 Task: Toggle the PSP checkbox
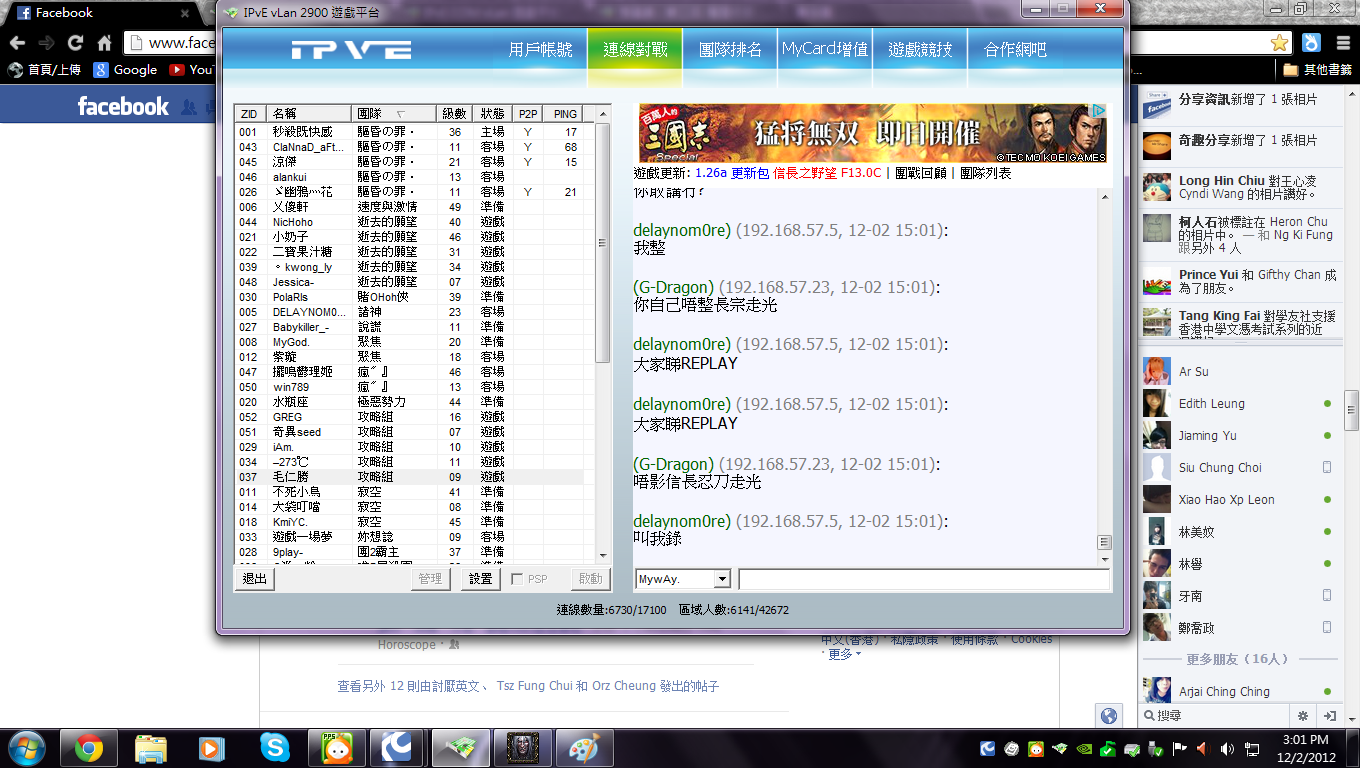tap(517, 579)
